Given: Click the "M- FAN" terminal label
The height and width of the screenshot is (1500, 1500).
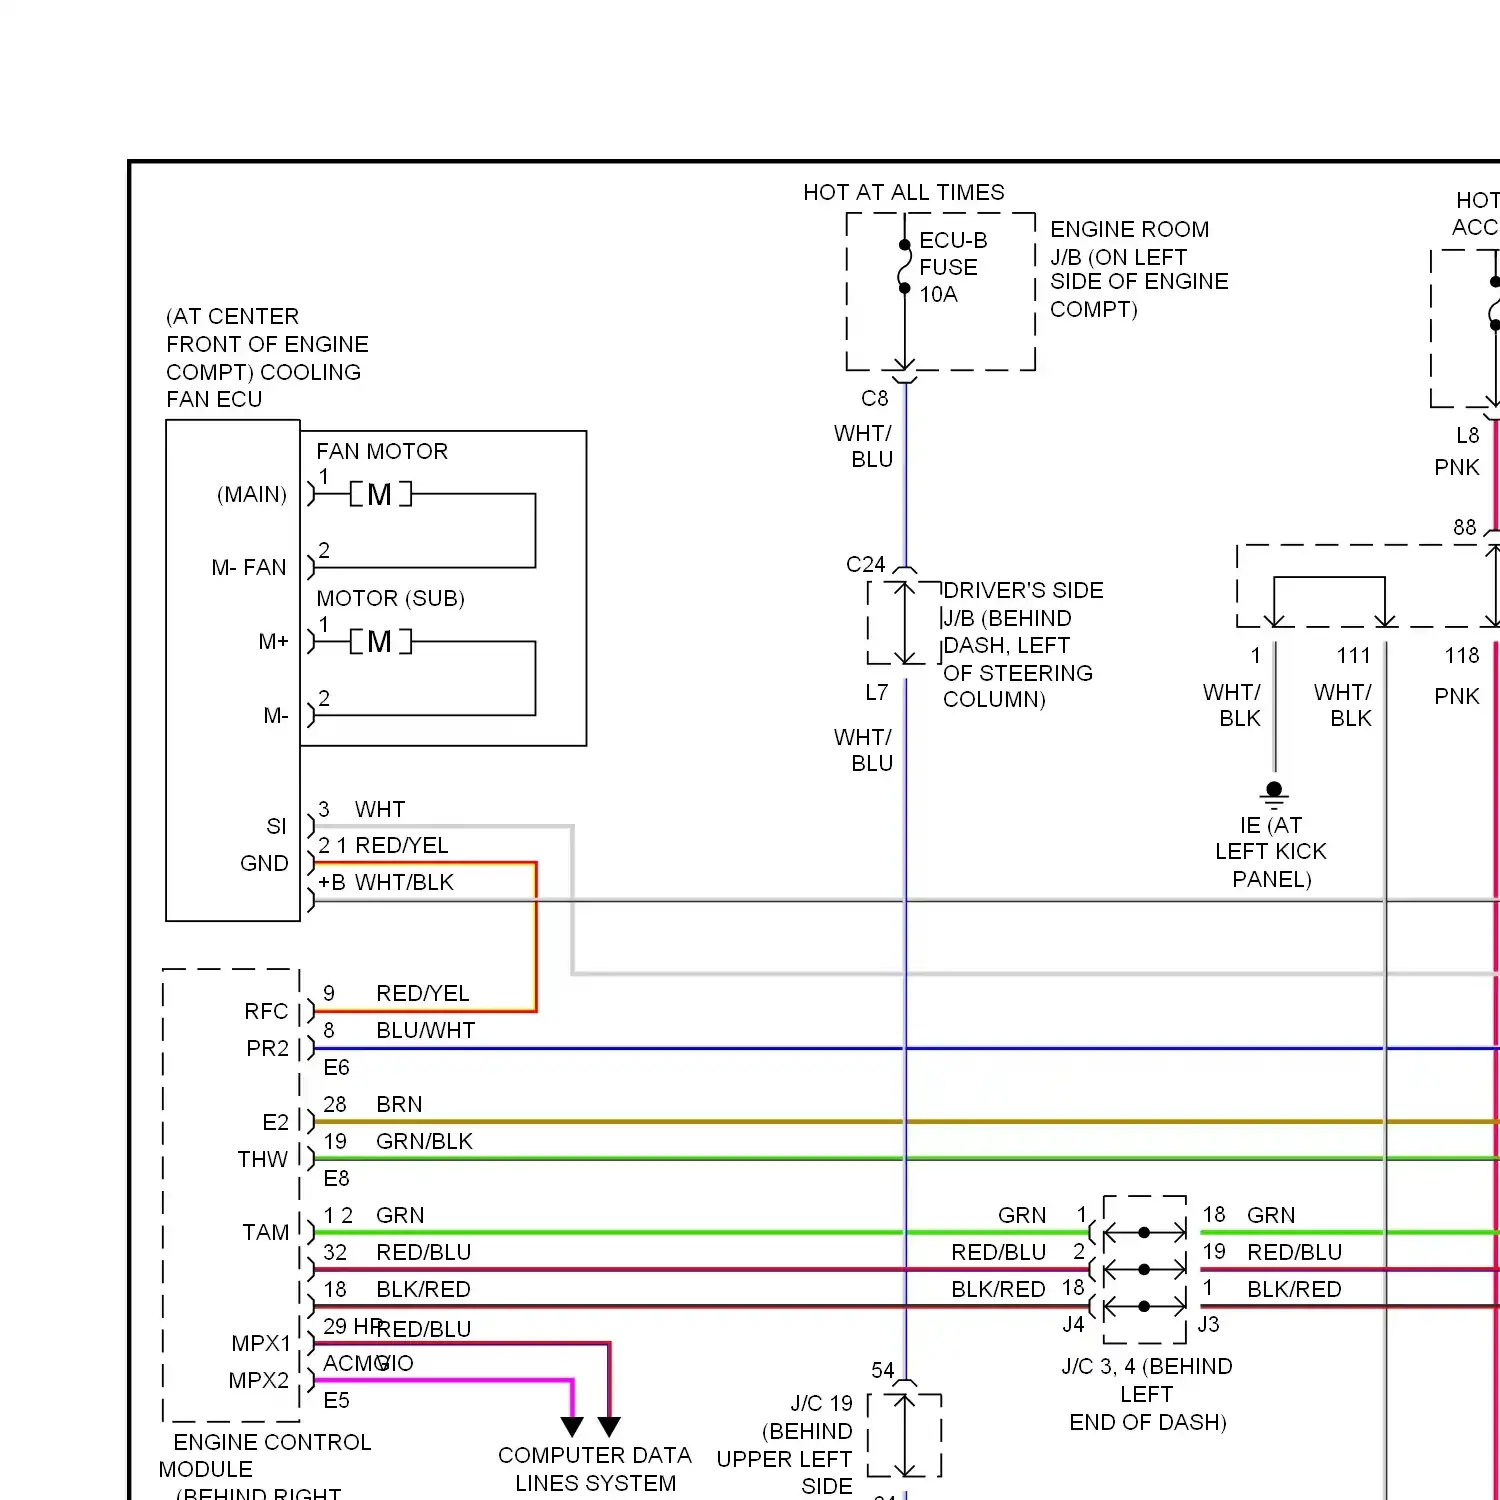Looking at the screenshot, I should point(249,567).
